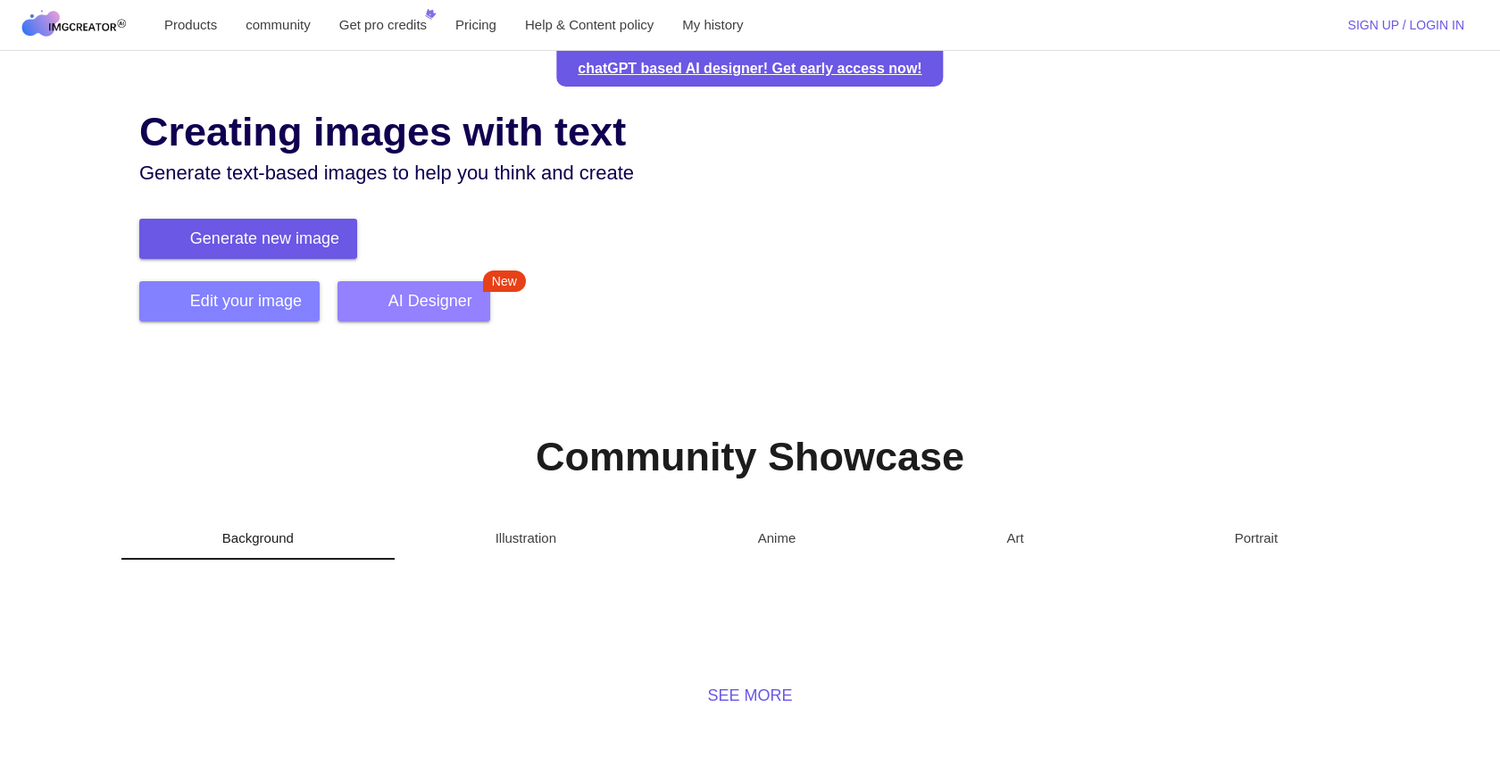Click the red New badge
1500x782 pixels.
point(504,281)
